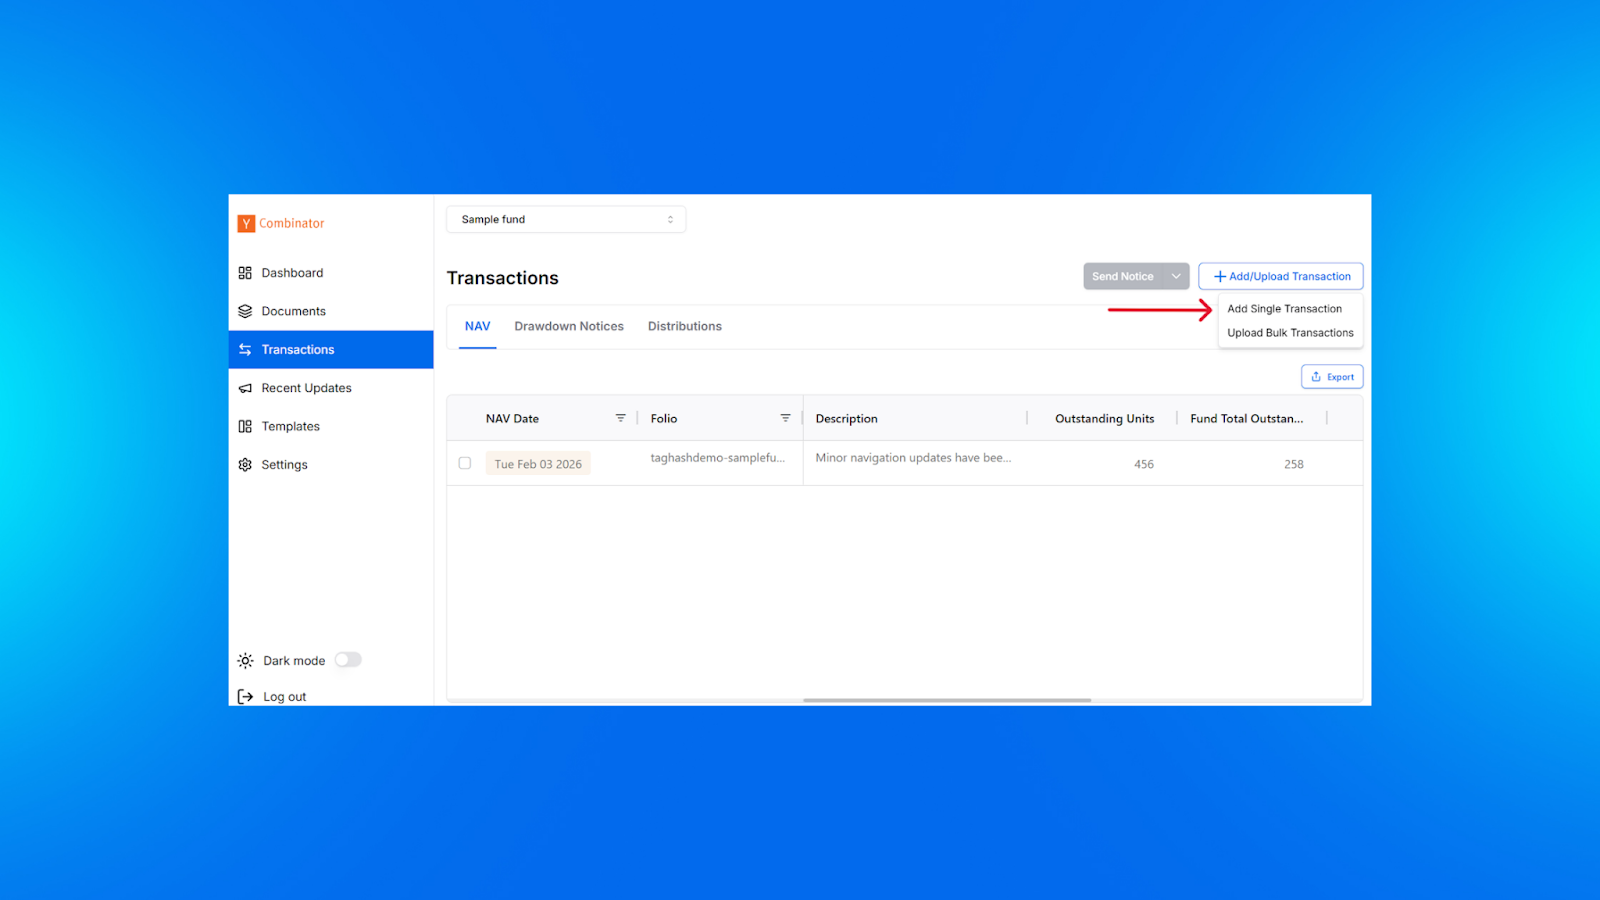Click the Folio column filter icon
The width and height of the screenshot is (1600, 900).
(785, 418)
